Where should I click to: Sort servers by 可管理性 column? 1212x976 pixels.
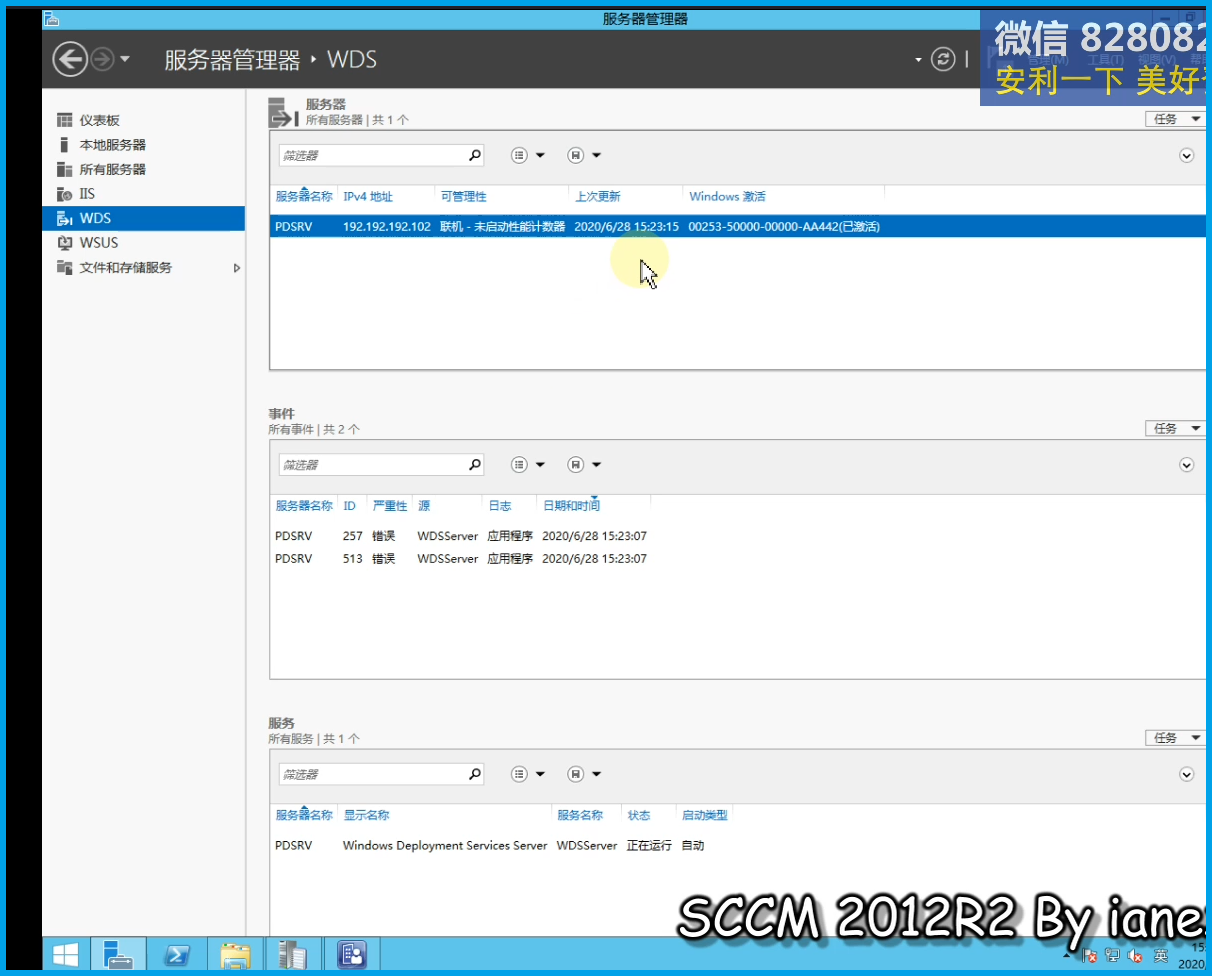(x=464, y=197)
